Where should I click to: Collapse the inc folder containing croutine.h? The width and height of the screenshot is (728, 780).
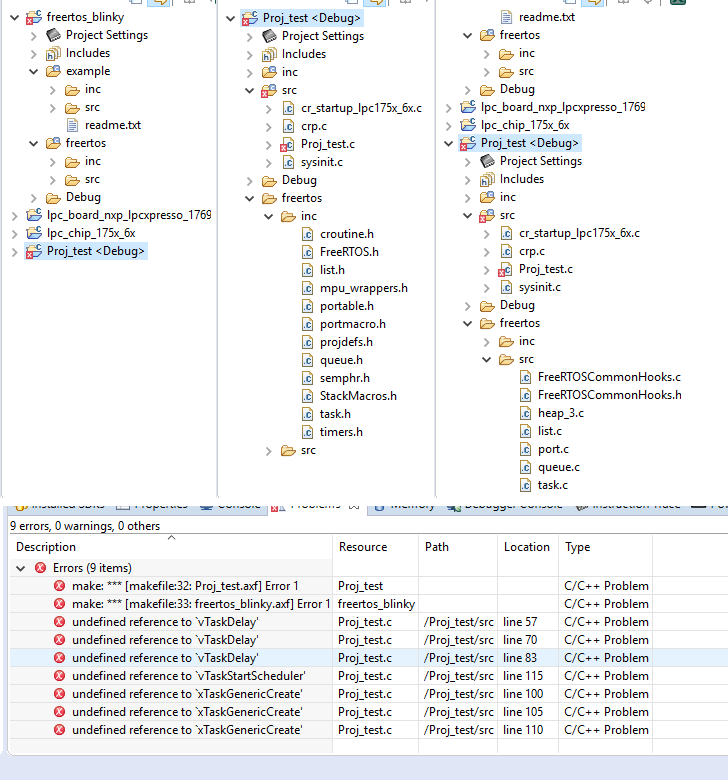[269, 216]
